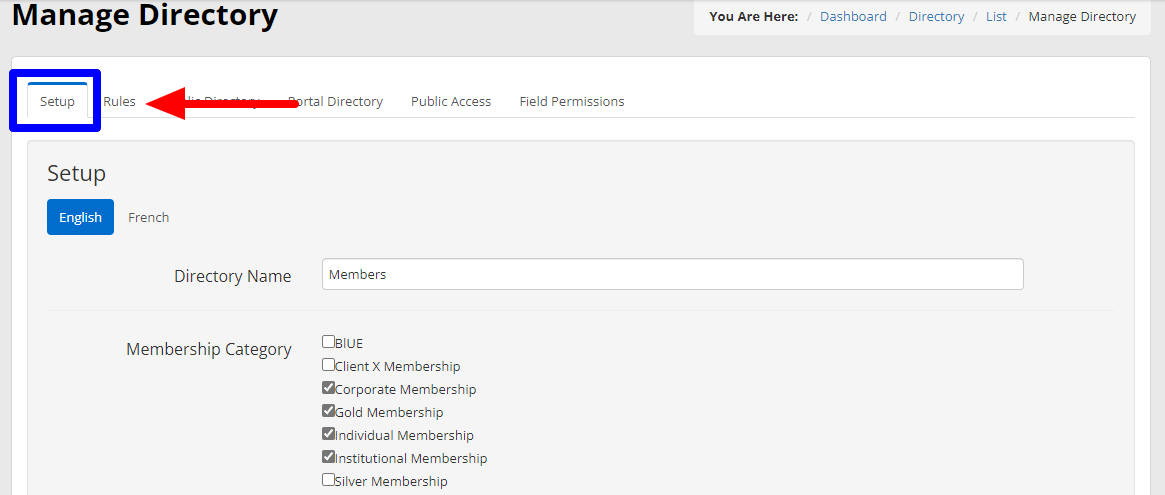Select the English language button
This screenshot has height=495, width=1165.
coord(80,217)
